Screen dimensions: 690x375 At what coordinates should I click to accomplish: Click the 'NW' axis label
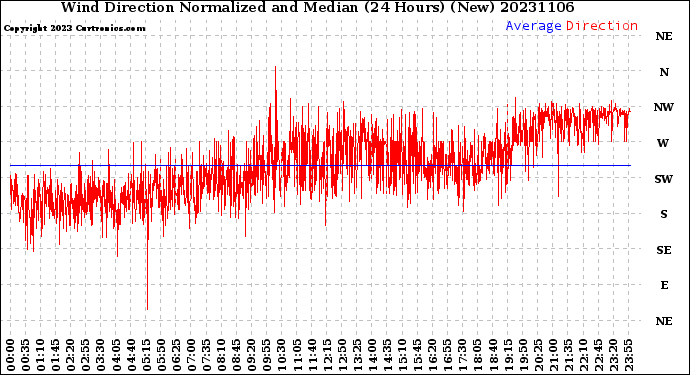coord(664,107)
